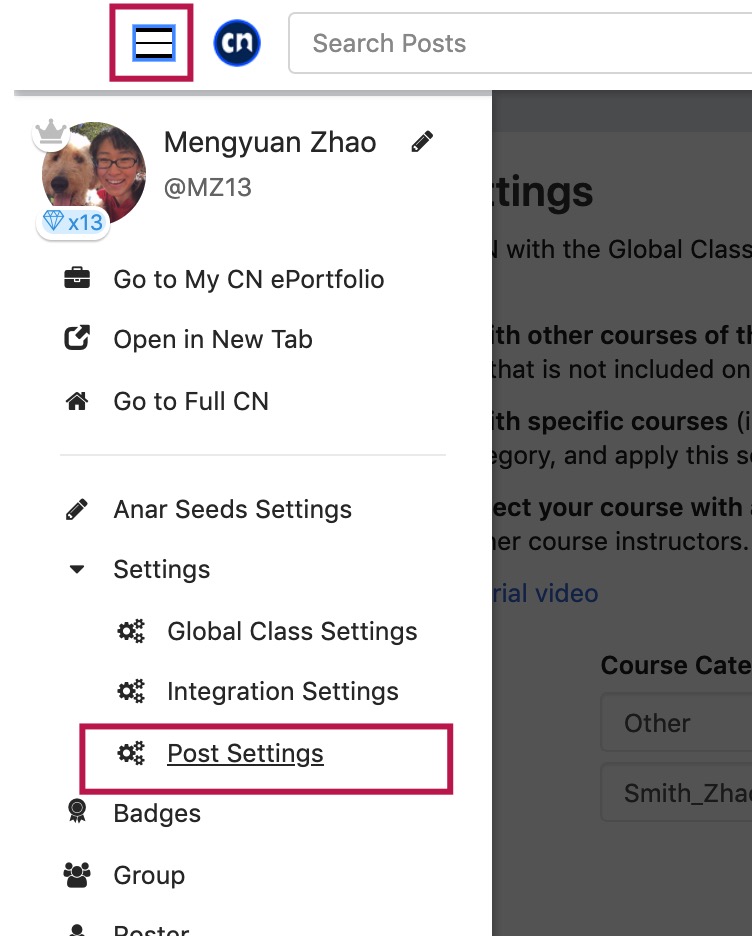The height and width of the screenshot is (936, 752).
Task: Click the Open in New Tab arrow icon
Action: pos(77,338)
